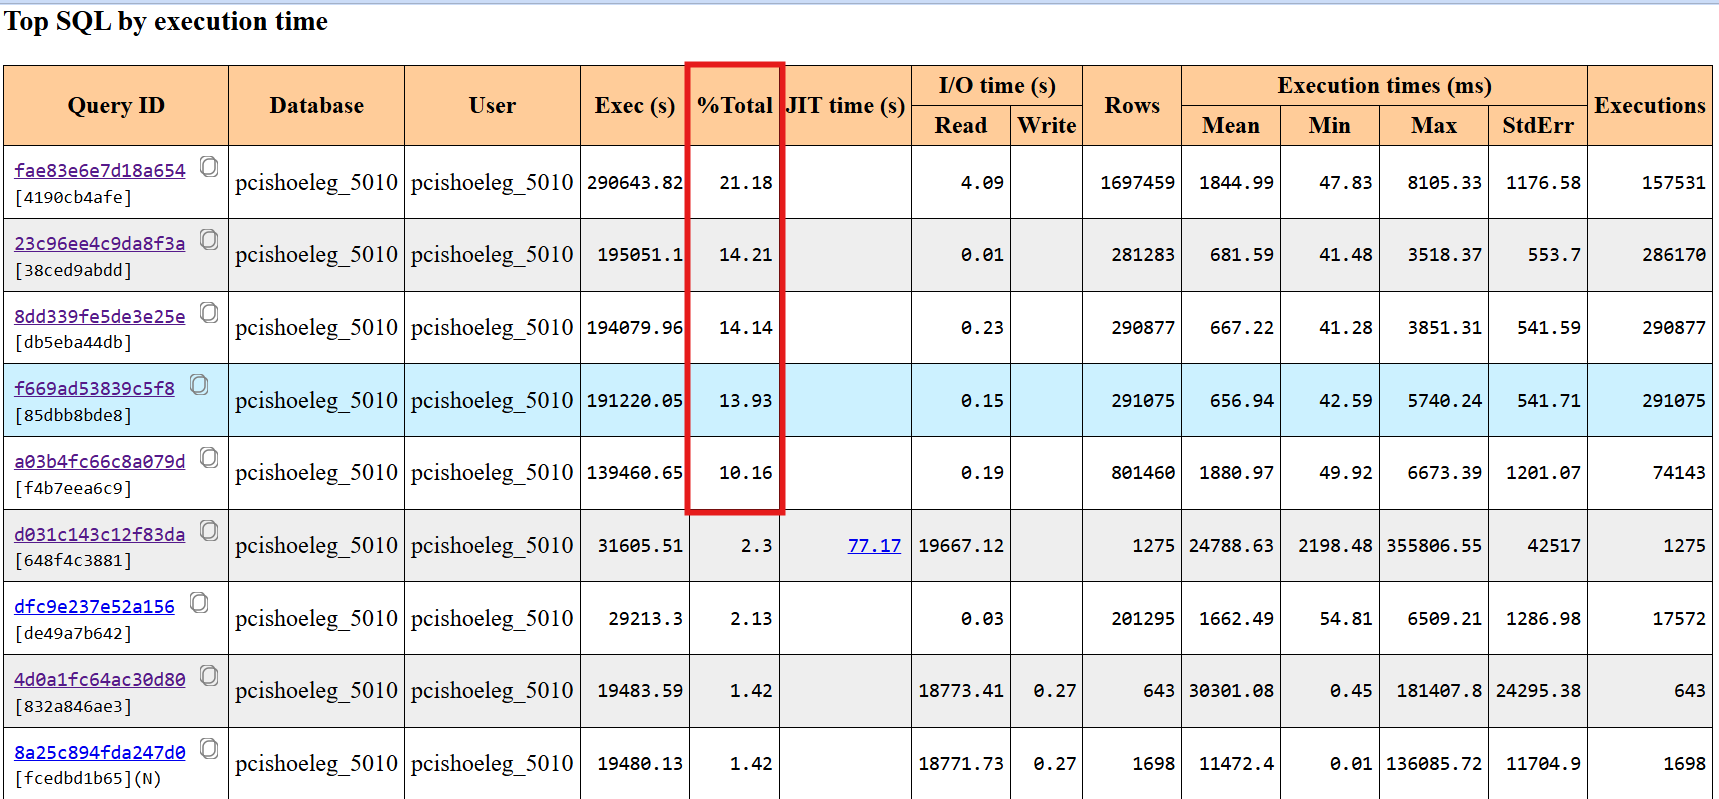Copy query ID fae83e6e7d18a654 icon
The image size is (1719, 799).
[x=209, y=166]
